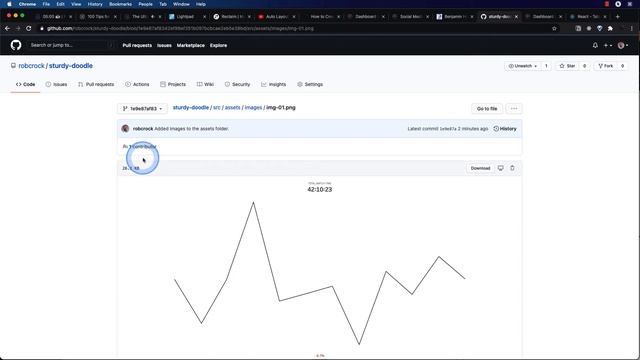Open the user avatar menu

[623, 45]
